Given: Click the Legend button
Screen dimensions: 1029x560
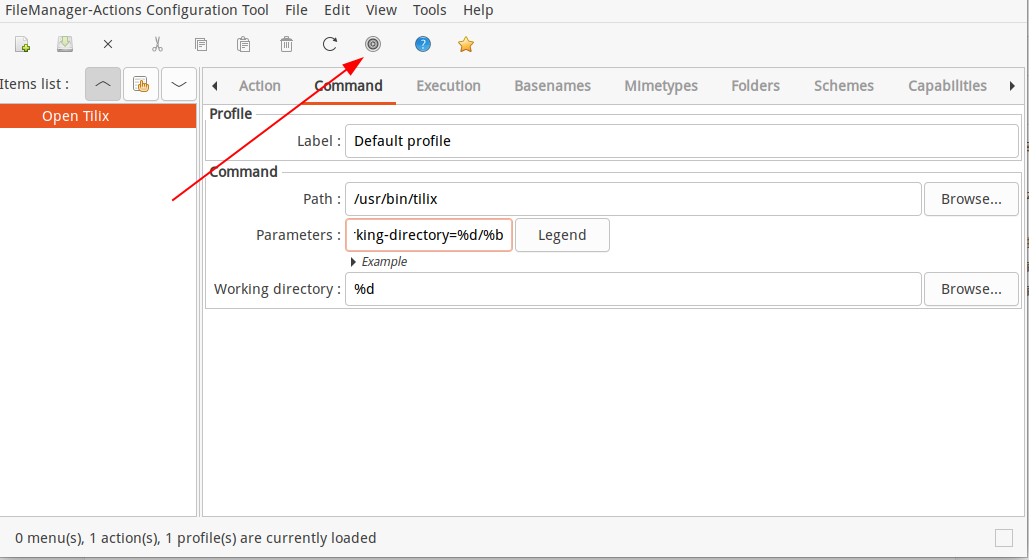Looking at the screenshot, I should [562, 235].
